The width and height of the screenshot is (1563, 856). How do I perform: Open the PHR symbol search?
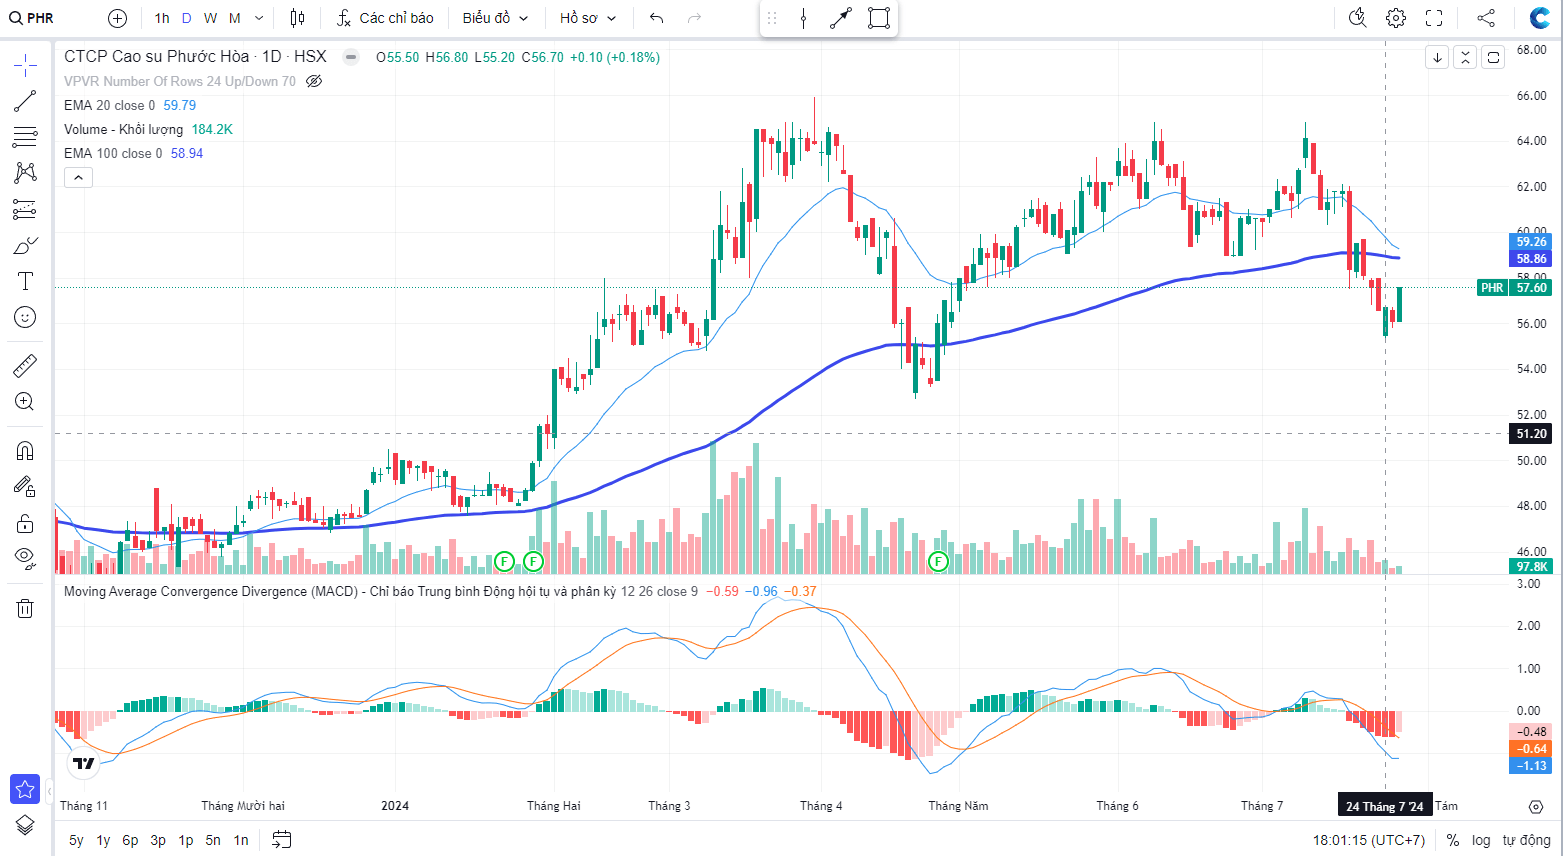click(x=32, y=18)
